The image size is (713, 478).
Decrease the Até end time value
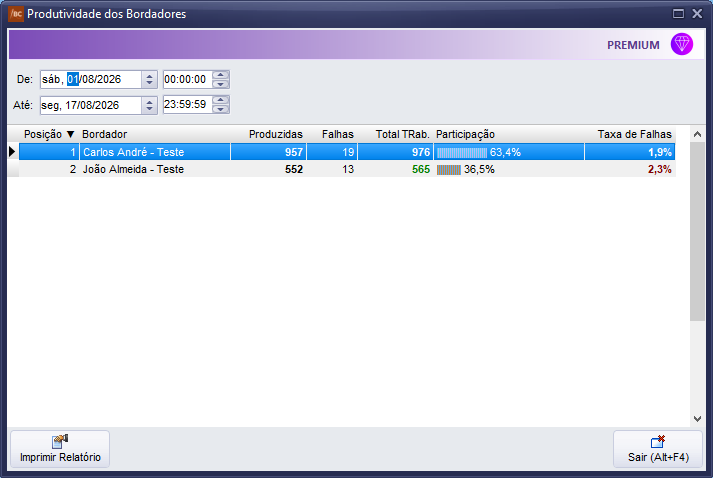click(x=221, y=109)
